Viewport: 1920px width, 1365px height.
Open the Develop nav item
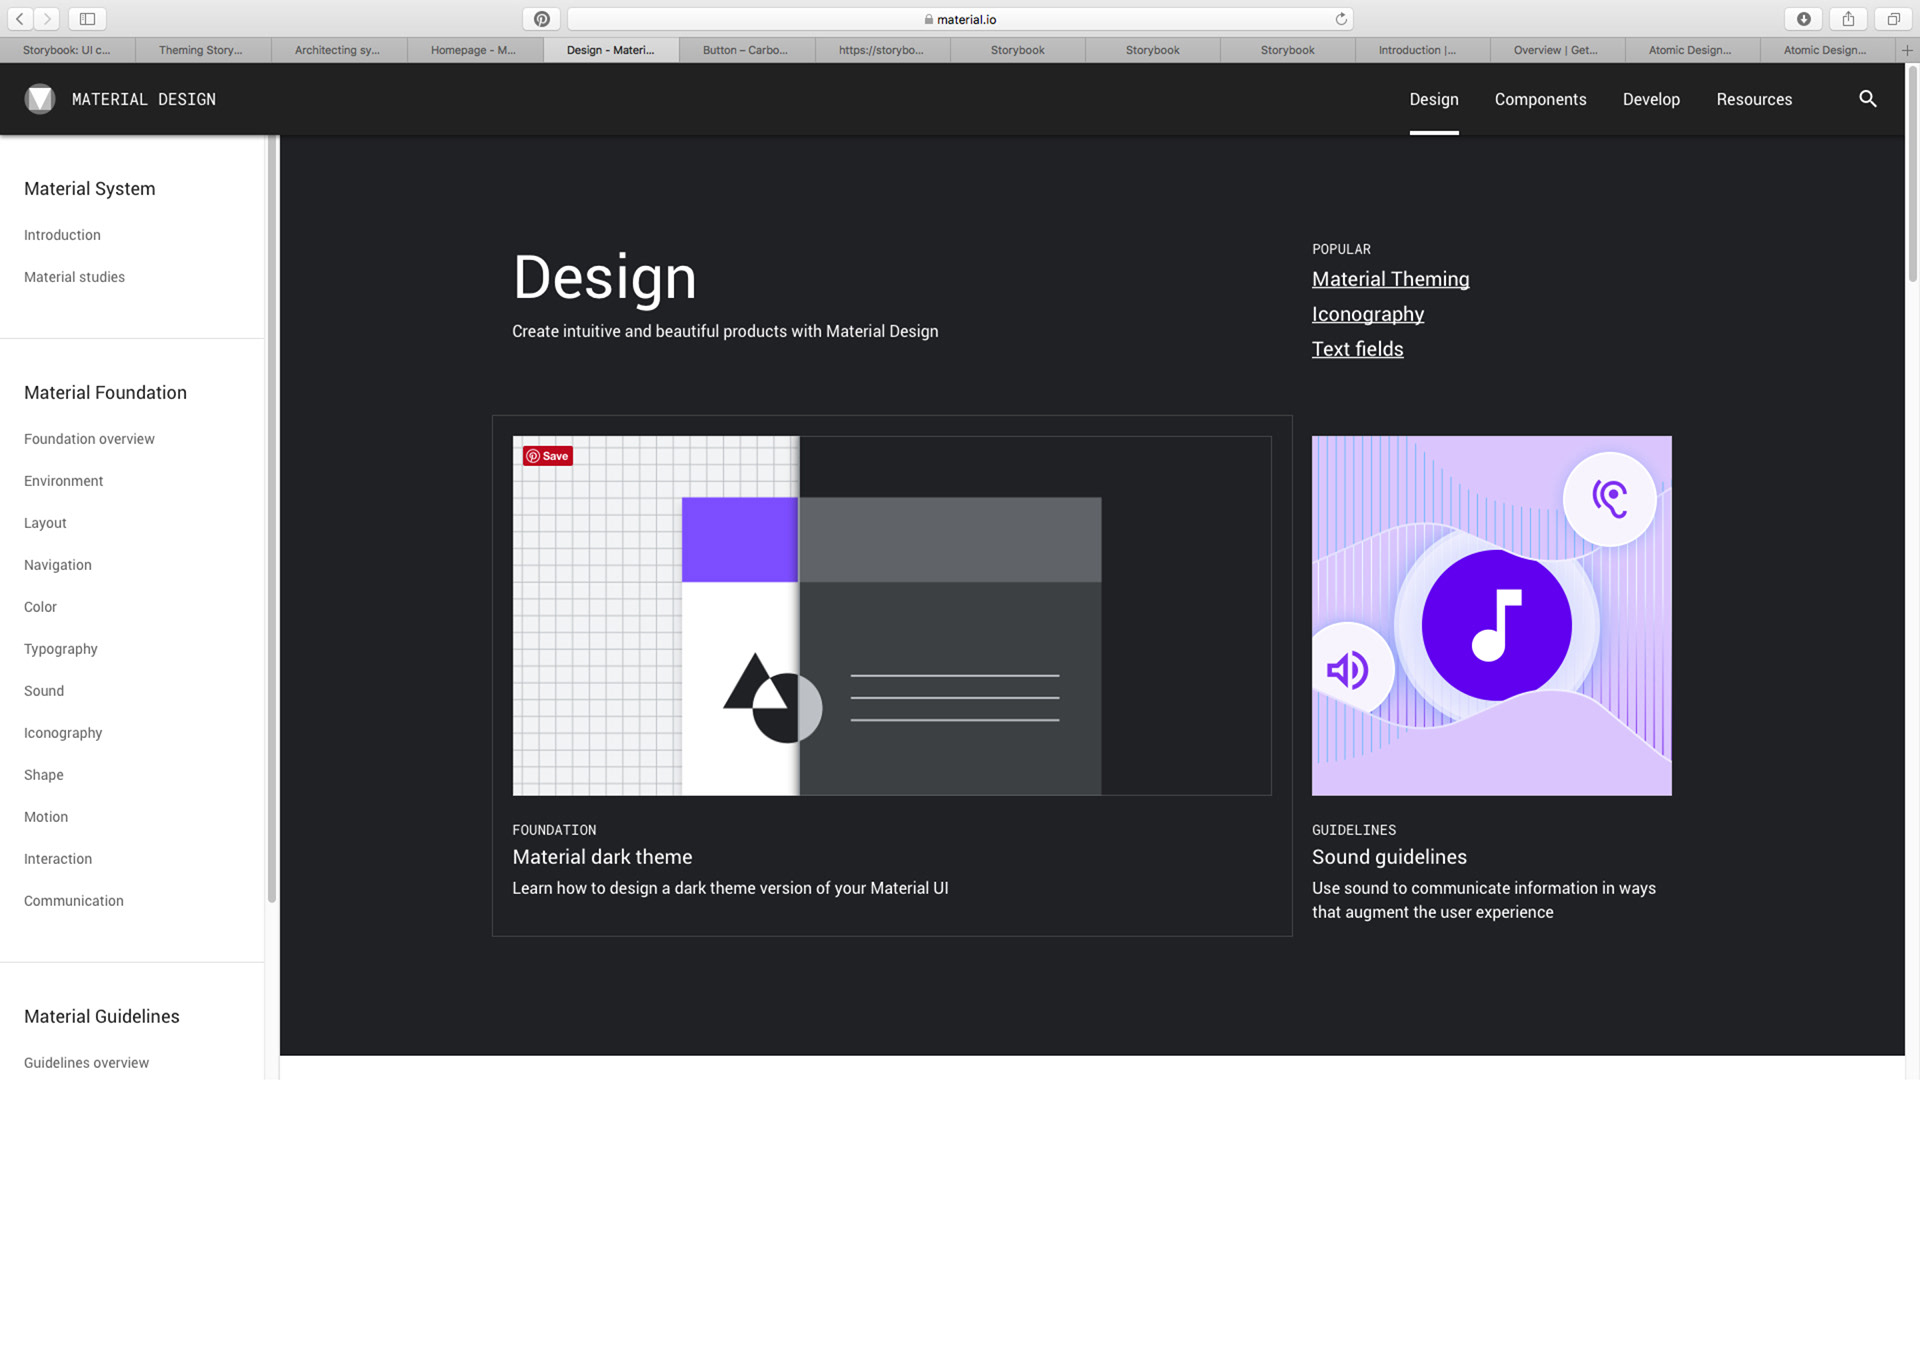(1651, 99)
